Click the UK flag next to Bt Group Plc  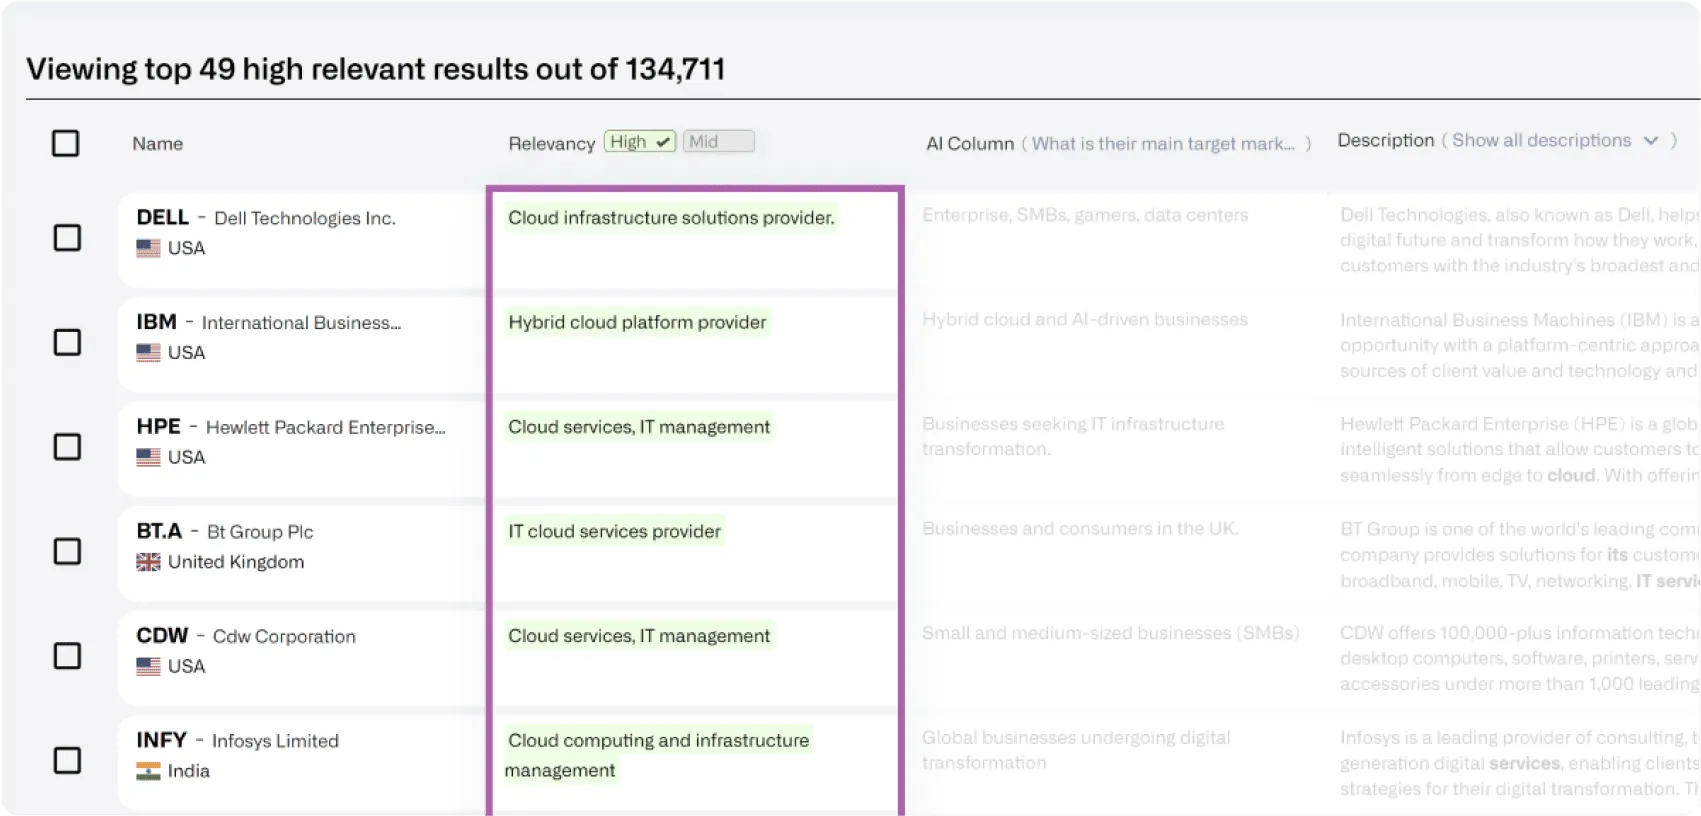[x=148, y=561]
